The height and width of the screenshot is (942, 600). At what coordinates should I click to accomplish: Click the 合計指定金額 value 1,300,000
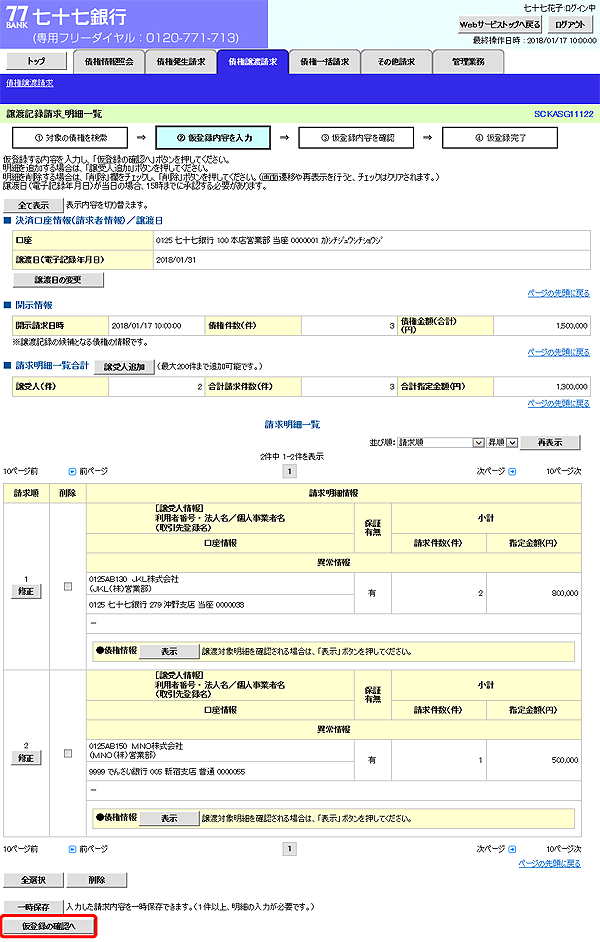(x=572, y=387)
